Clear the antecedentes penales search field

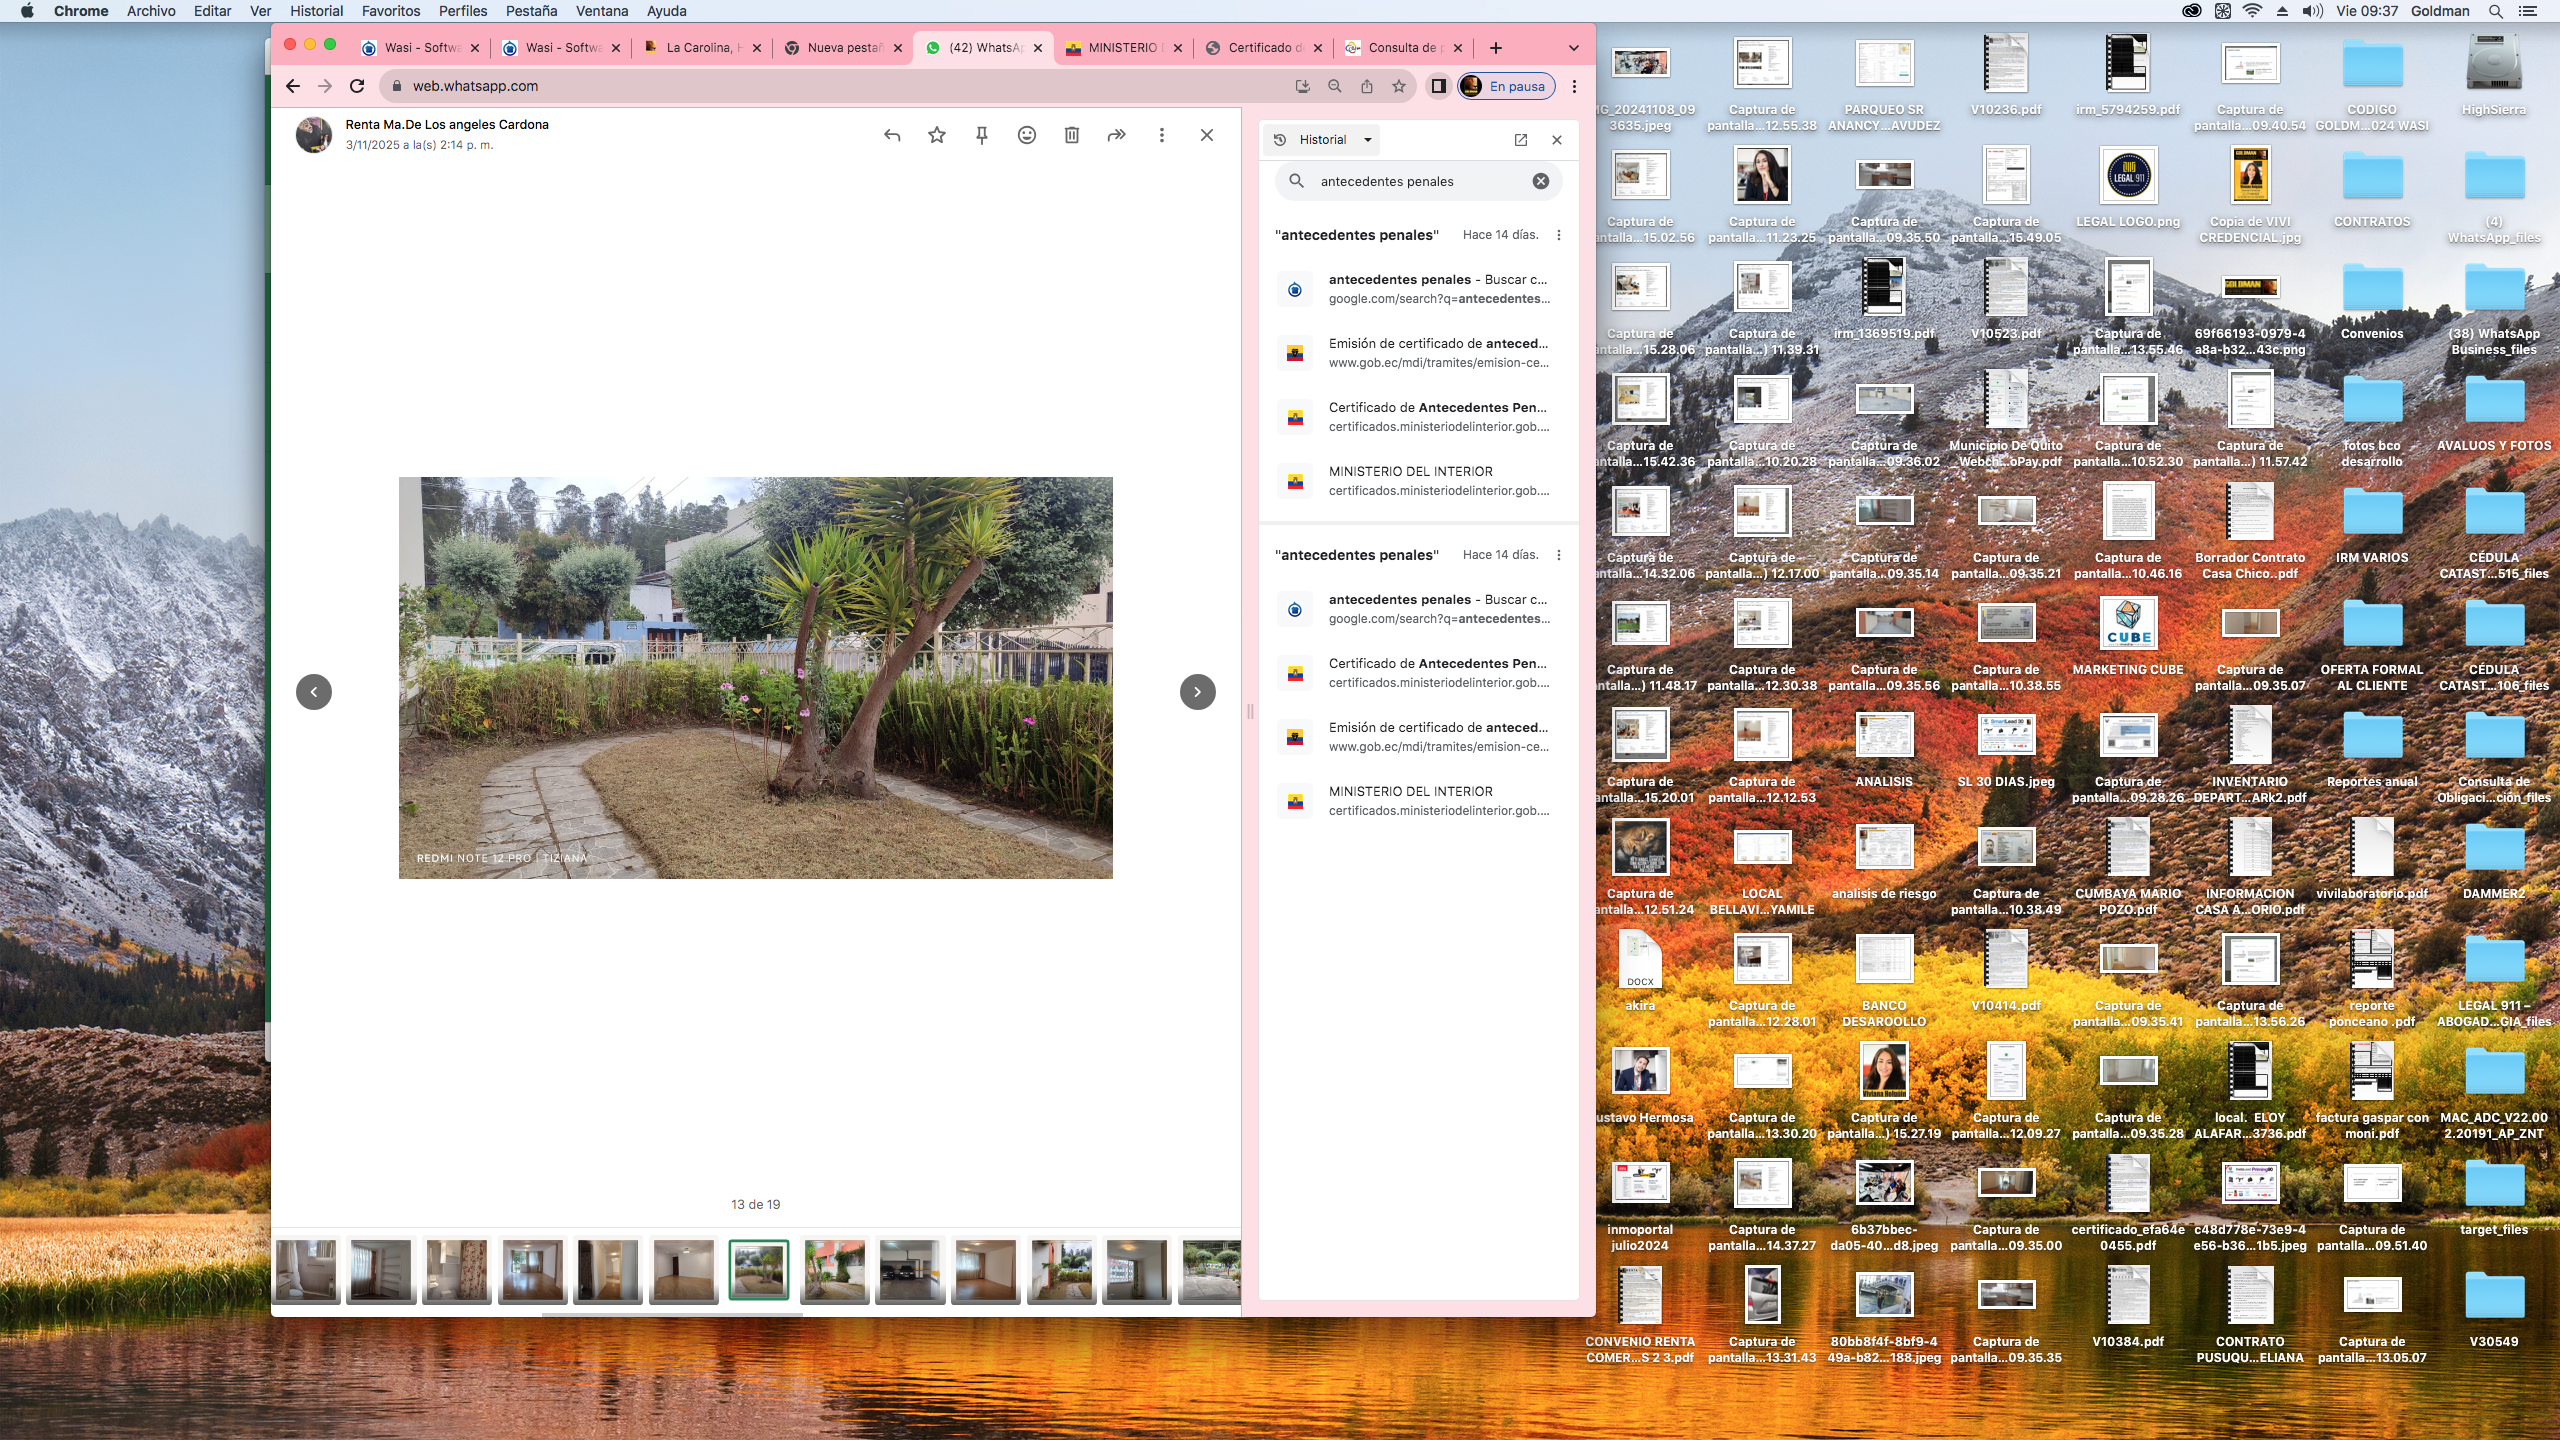tap(1541, 181)
